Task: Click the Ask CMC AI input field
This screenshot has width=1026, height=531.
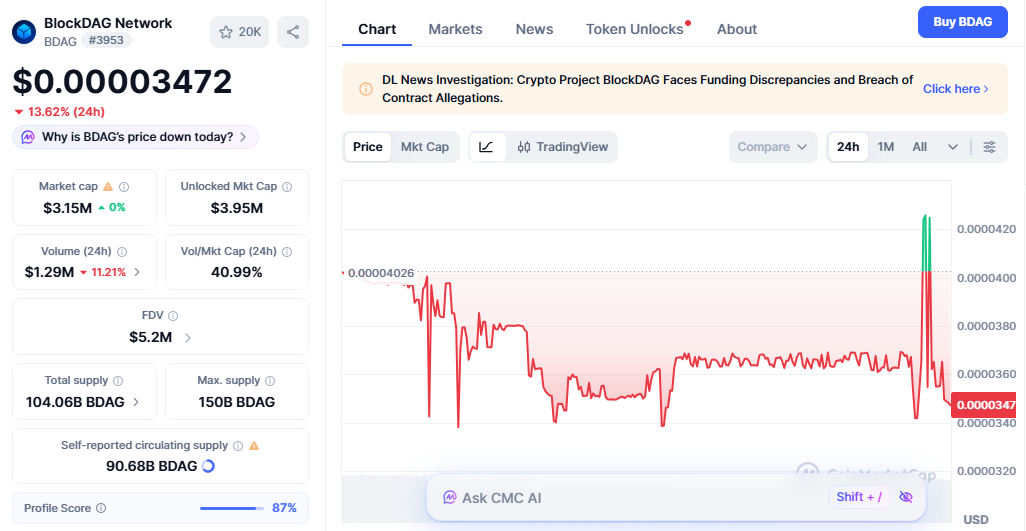Action: click(x=676, y=498)
